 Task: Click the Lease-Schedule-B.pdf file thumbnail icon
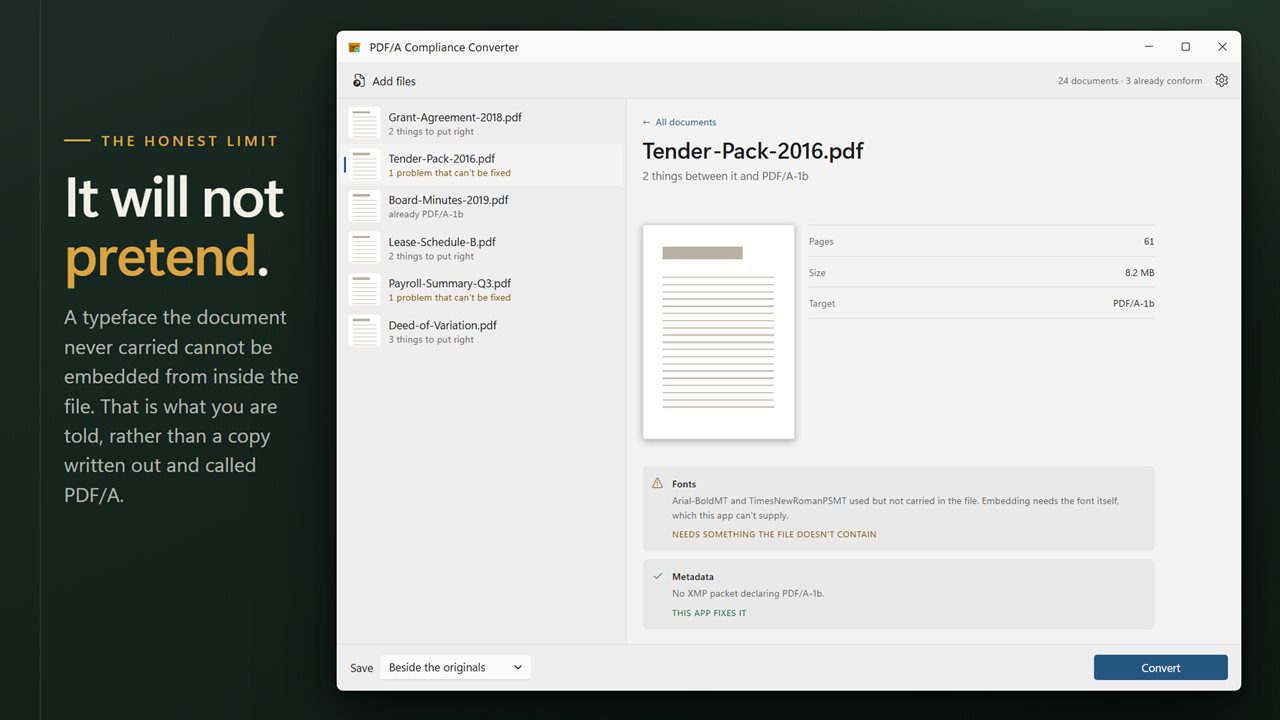(x=364, y=248)
